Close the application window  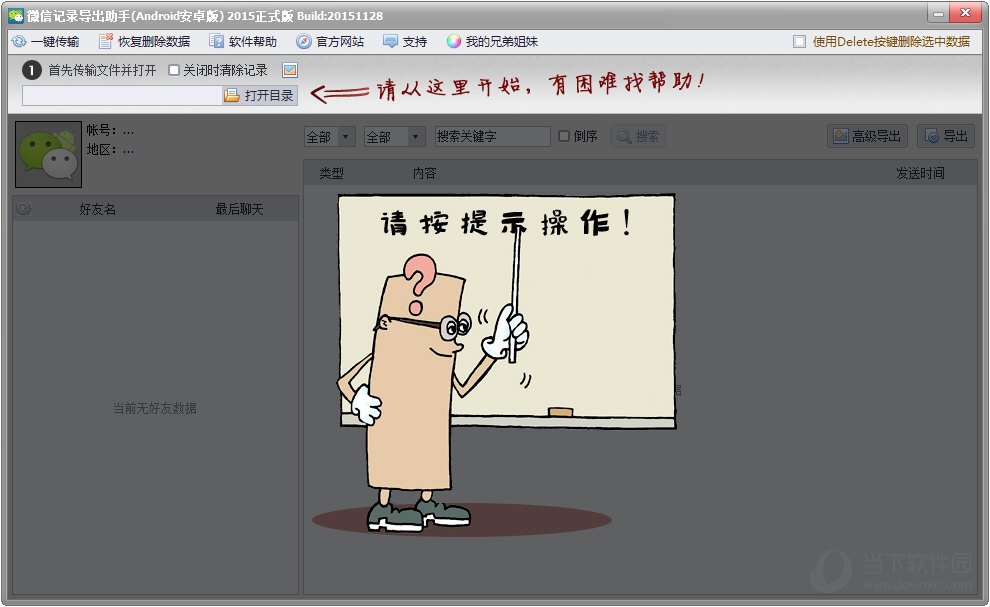(x=965, y=13)
